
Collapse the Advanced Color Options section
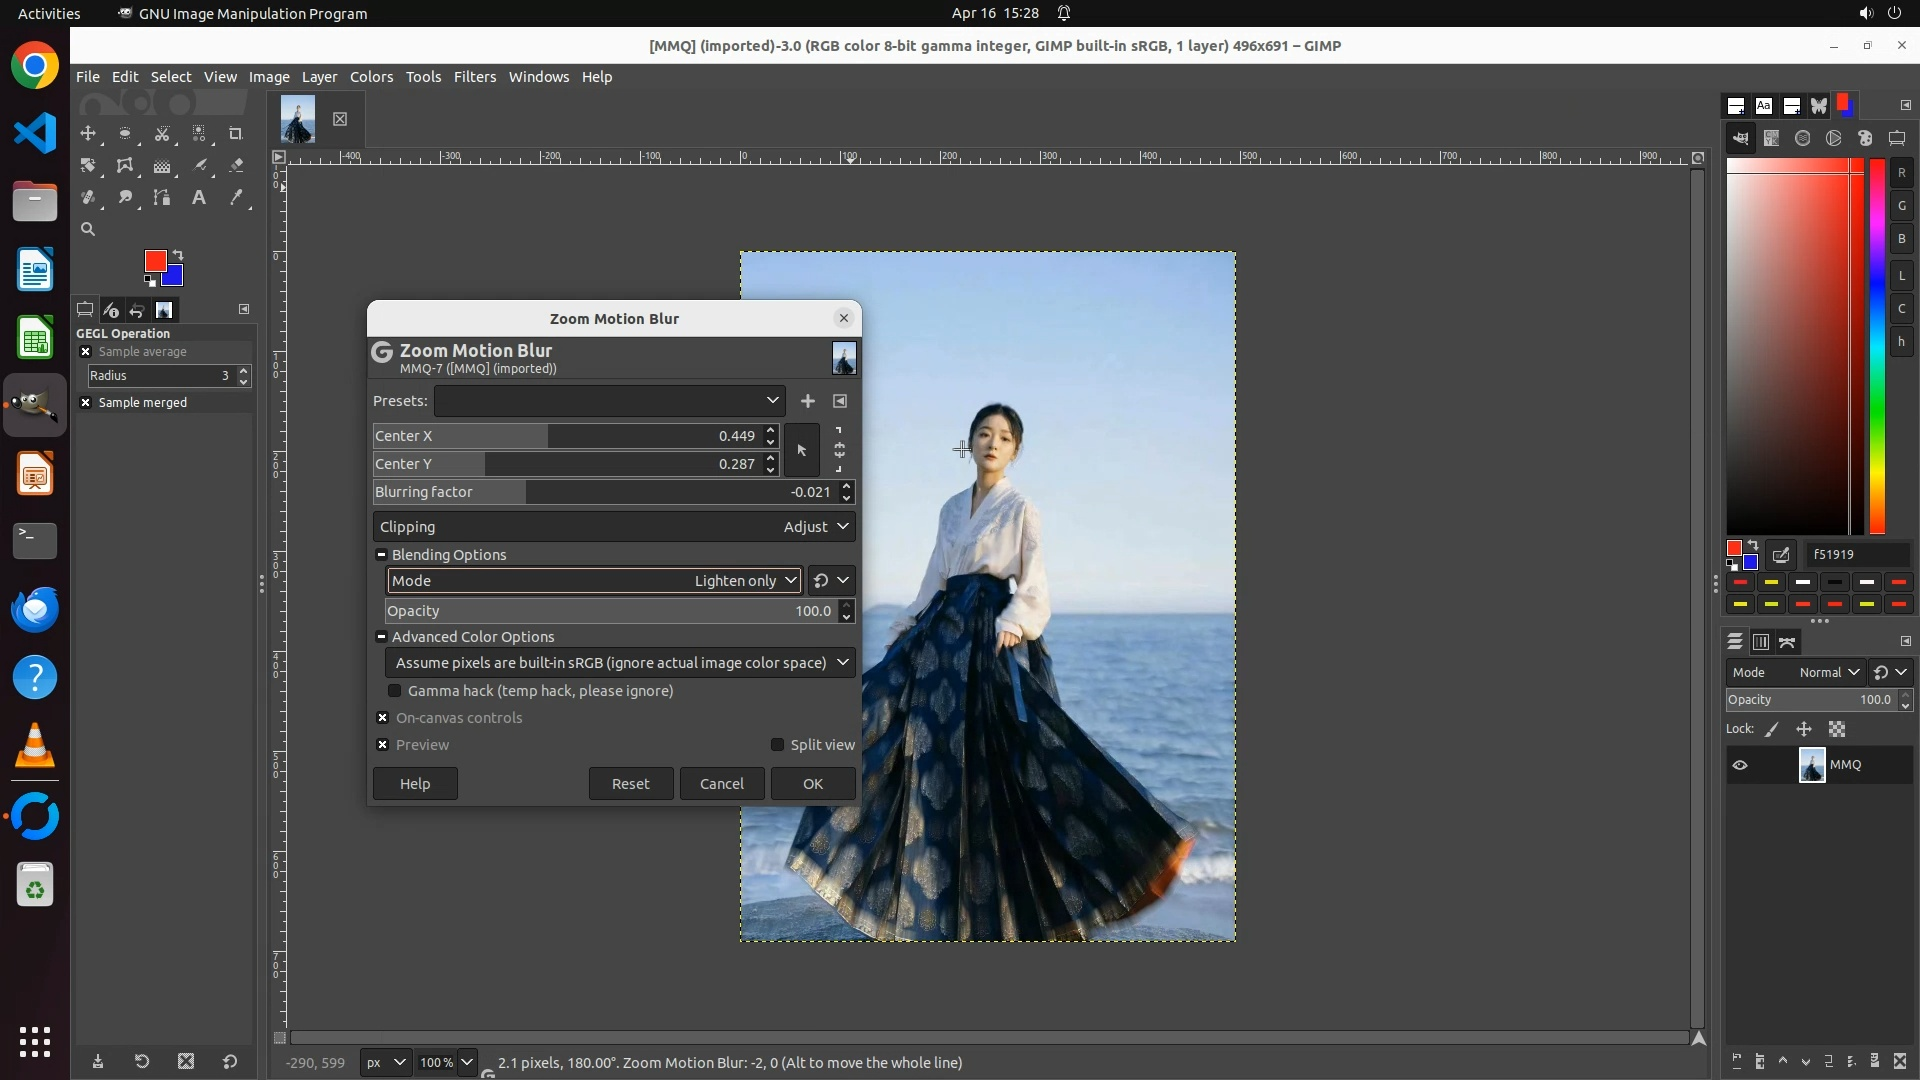[381, 637]
